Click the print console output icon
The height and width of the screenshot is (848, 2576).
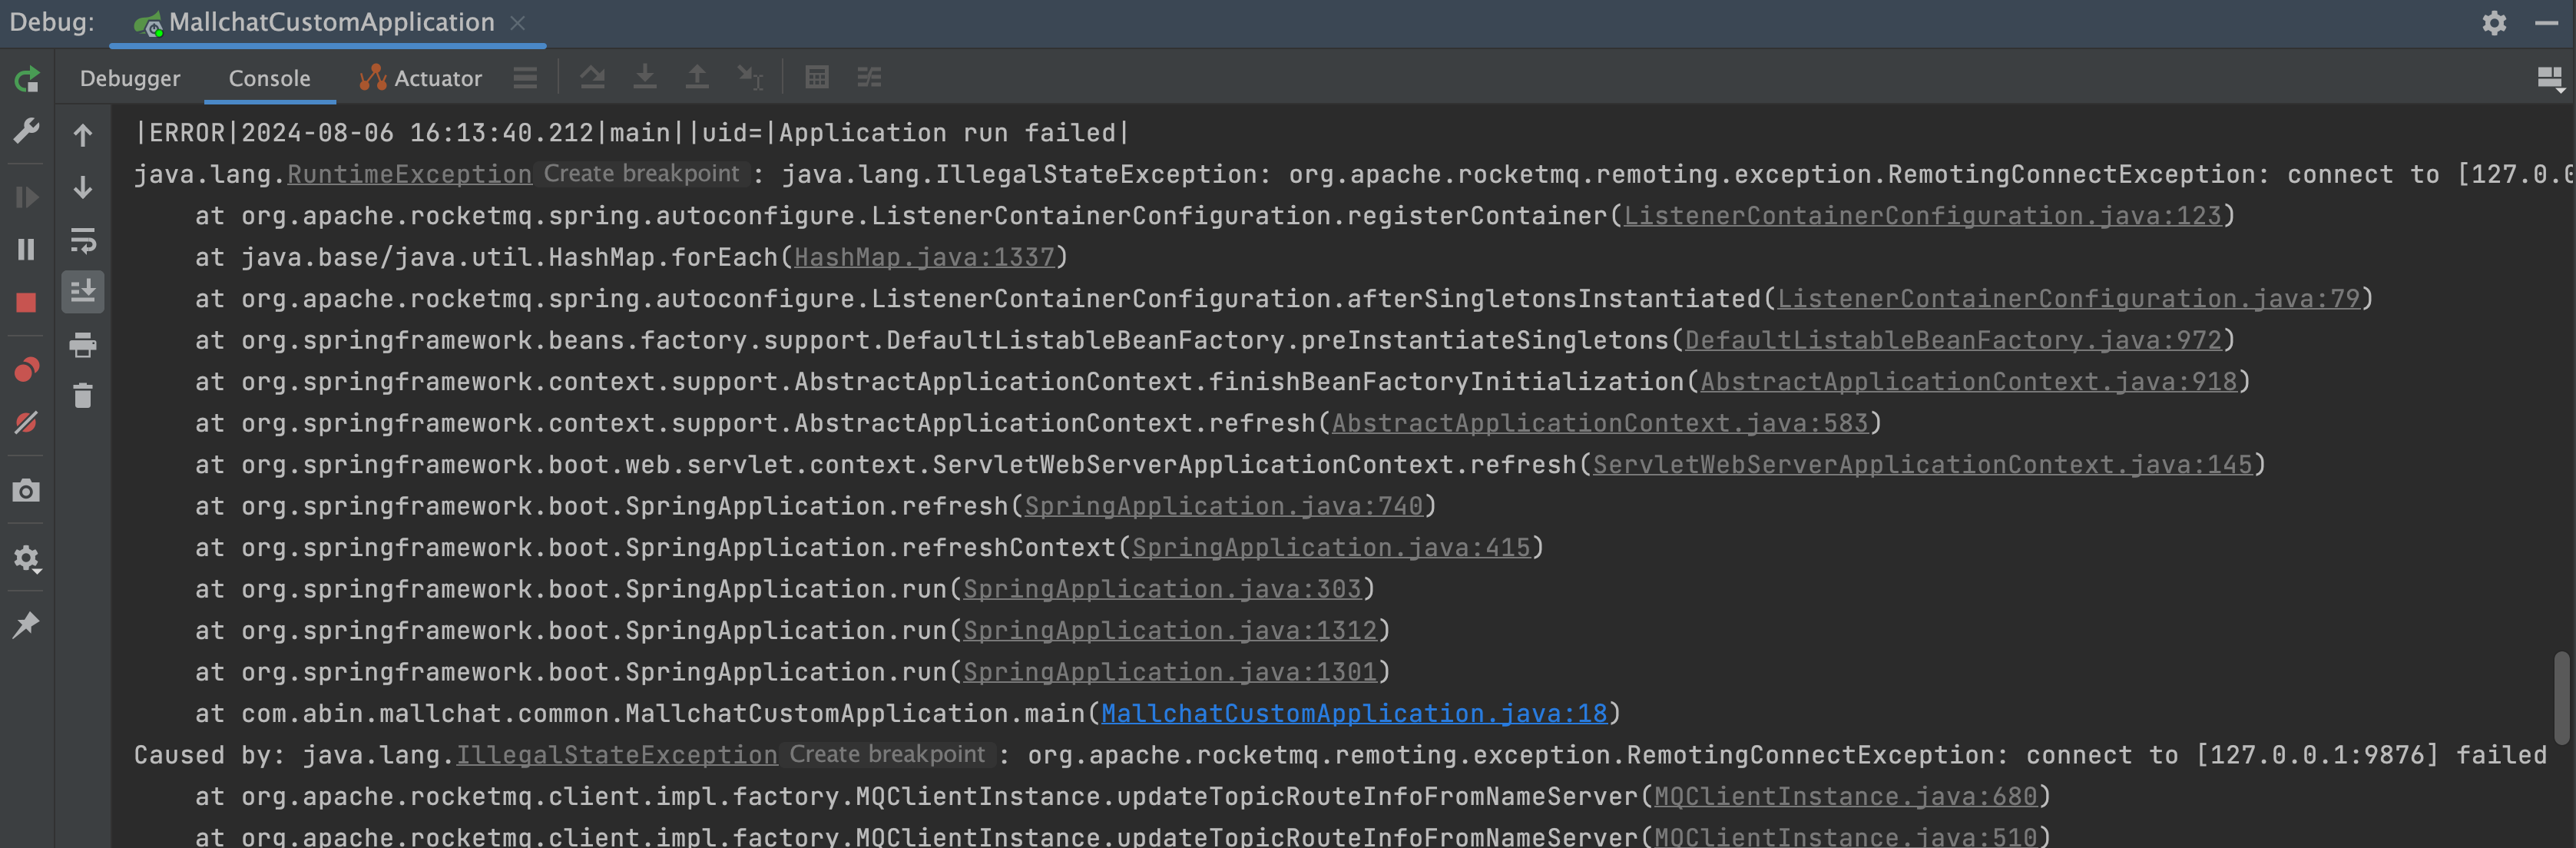click(x=83, y=345)
